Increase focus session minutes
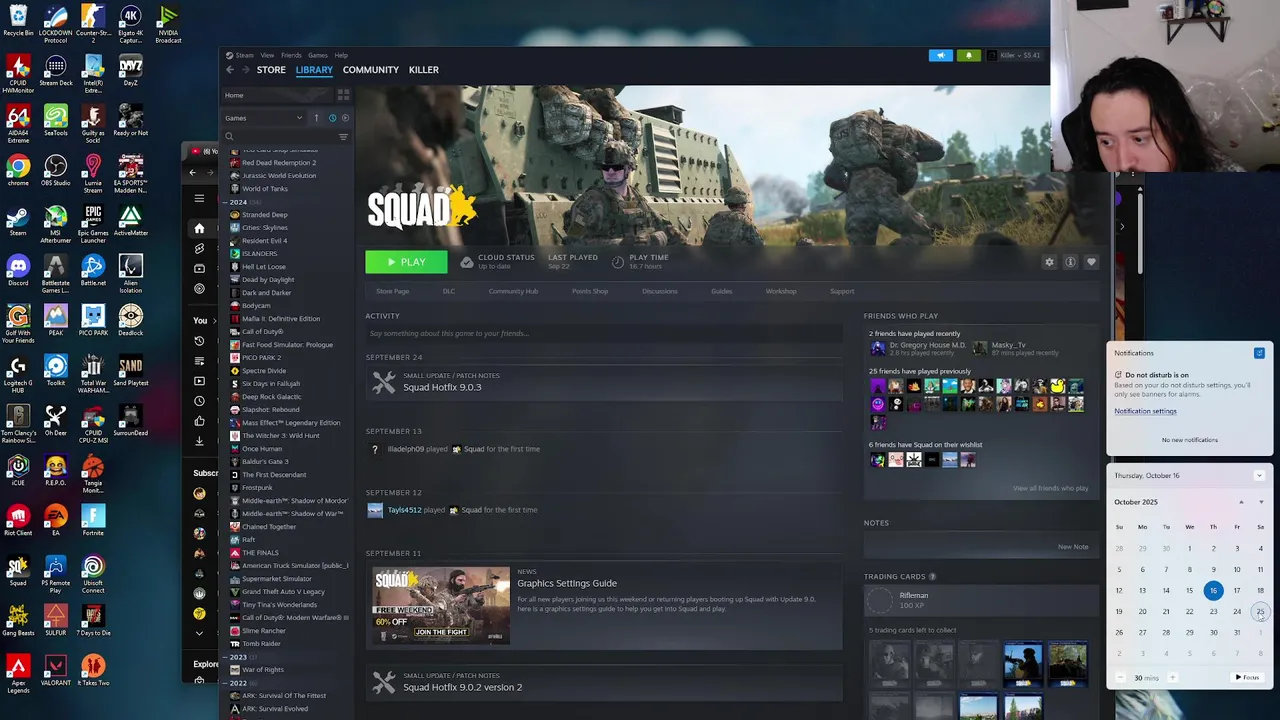 (1172, 678)
